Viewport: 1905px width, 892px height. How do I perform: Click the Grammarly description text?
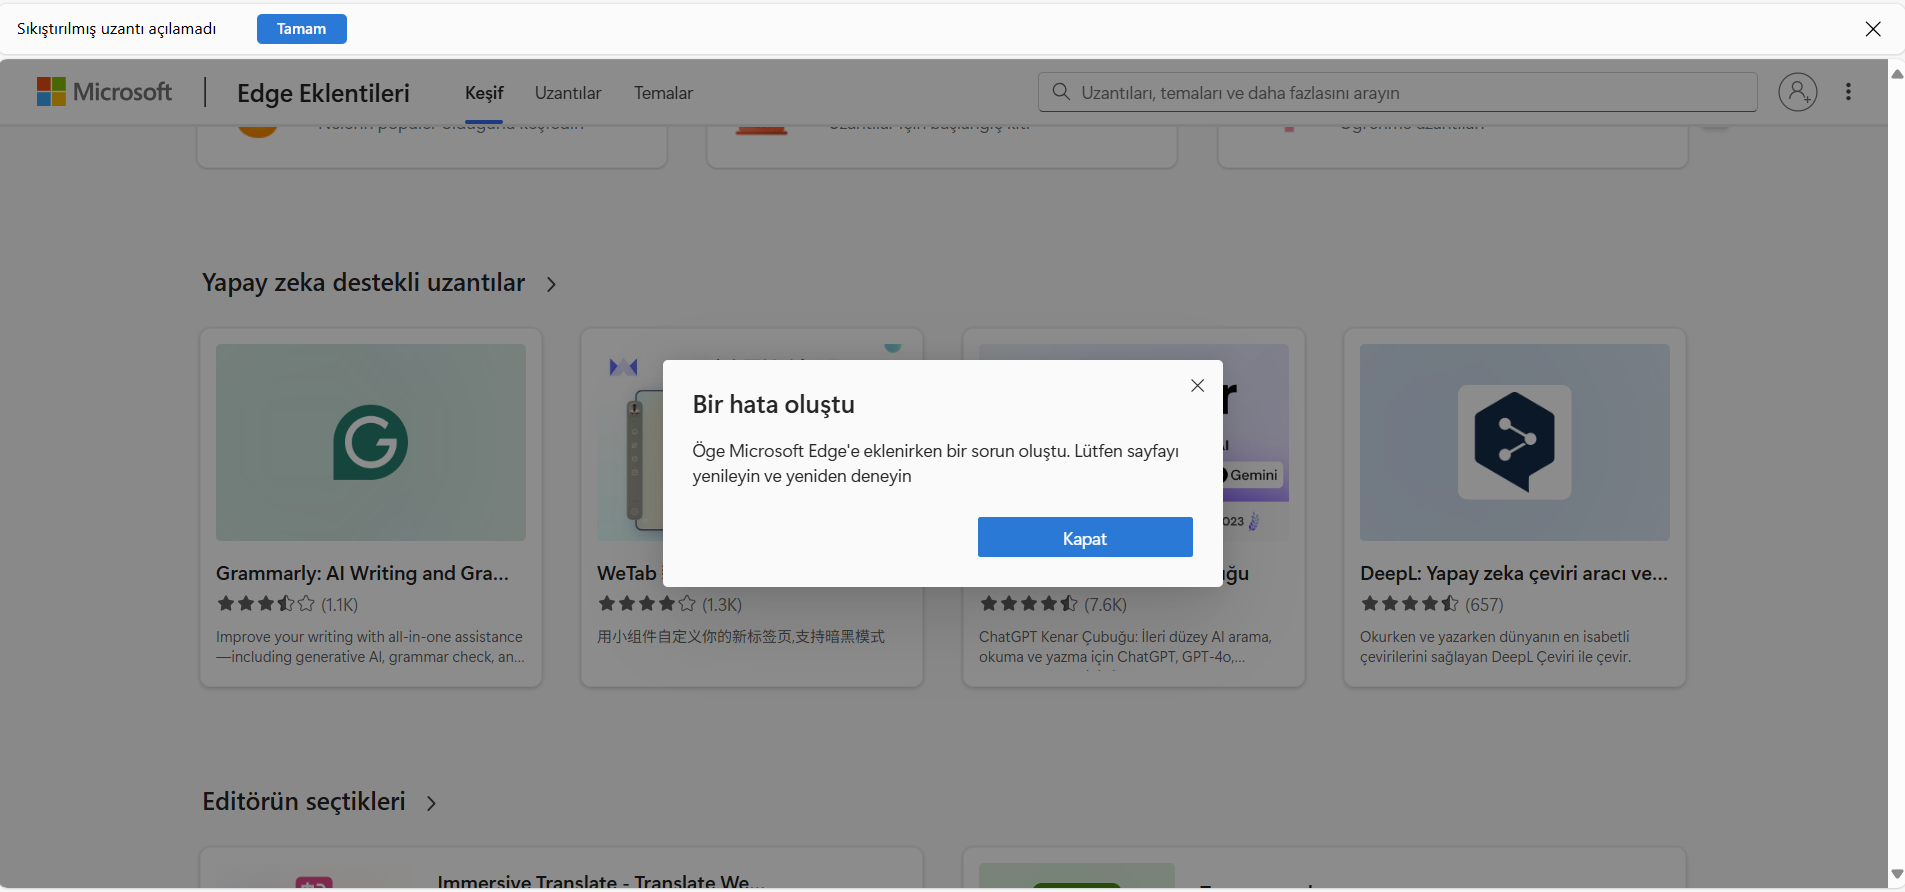370,647
